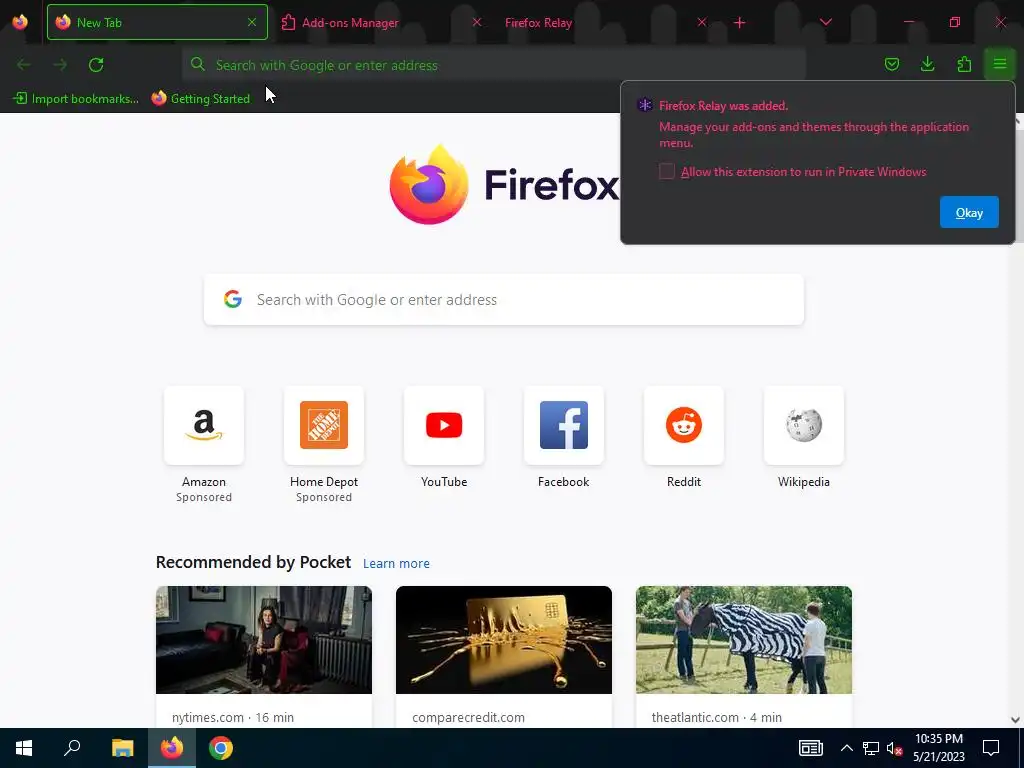Open the network tray icon
The image size is (1024, 768).
871,748
